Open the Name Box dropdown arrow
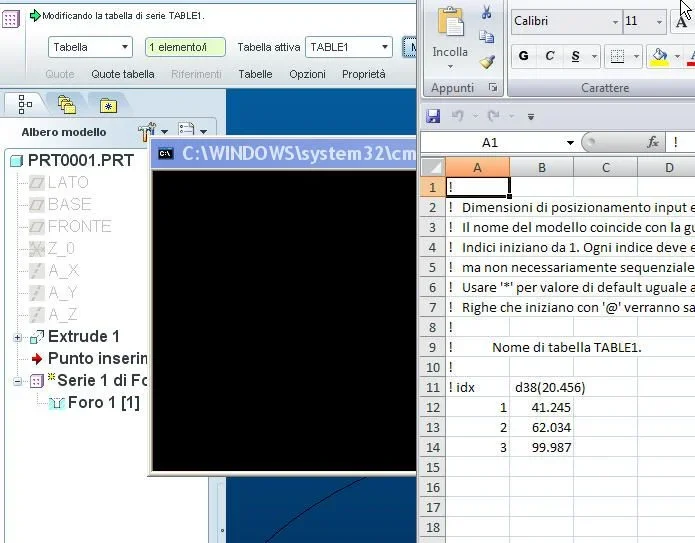Screen dimensions: 695x543 click(570, 143)
